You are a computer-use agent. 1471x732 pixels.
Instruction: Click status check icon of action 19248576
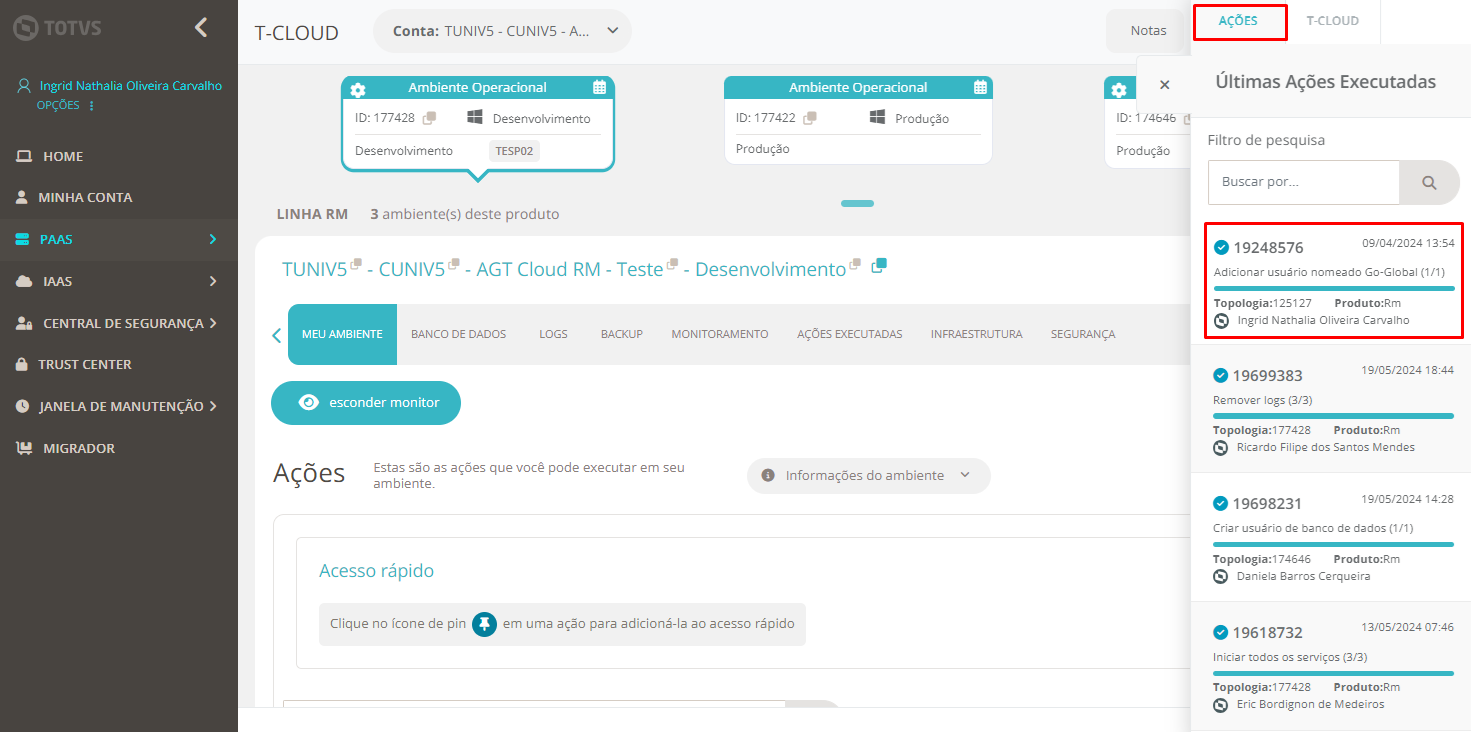click(x=1221, y=247)
